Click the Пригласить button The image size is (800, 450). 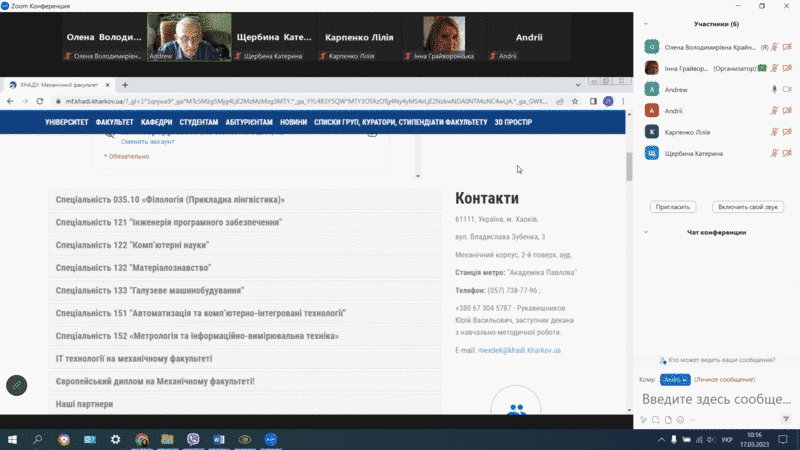672,207
